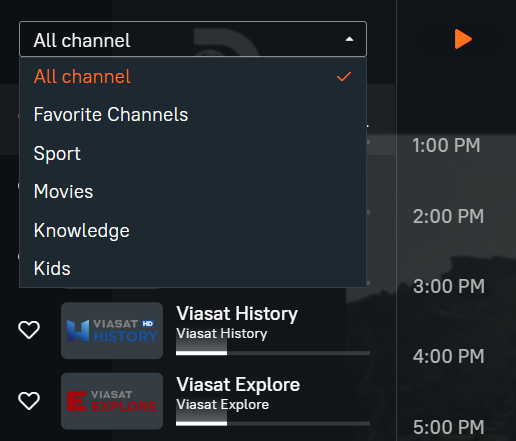Click the Viasat Explore progress bar
Viewport: 516px width, 441px height.
273,424
